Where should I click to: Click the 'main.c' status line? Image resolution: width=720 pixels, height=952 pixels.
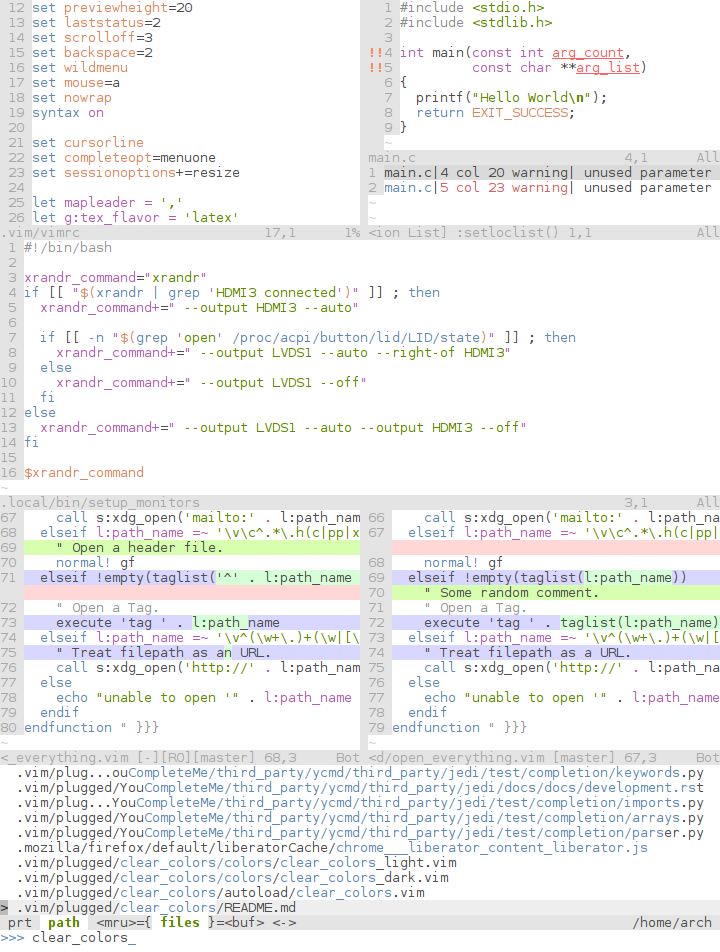pyautogui.click(x=543, y=158)
